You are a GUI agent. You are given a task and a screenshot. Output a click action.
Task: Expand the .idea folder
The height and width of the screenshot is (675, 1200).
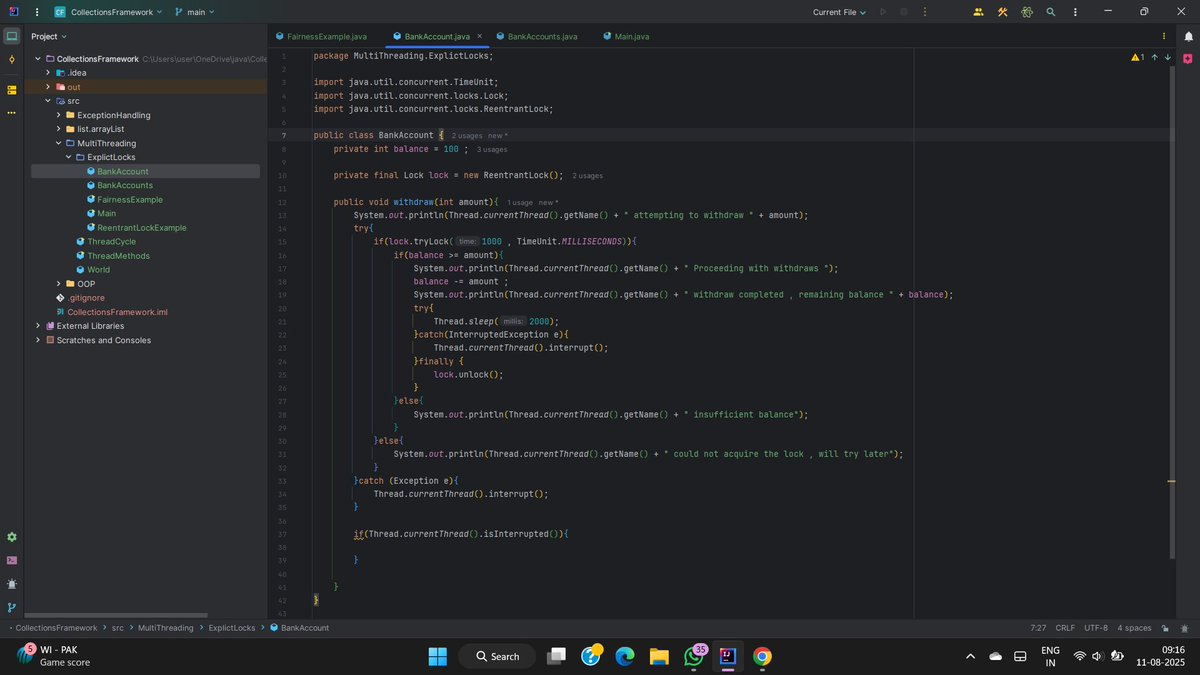tap(48, 73)
